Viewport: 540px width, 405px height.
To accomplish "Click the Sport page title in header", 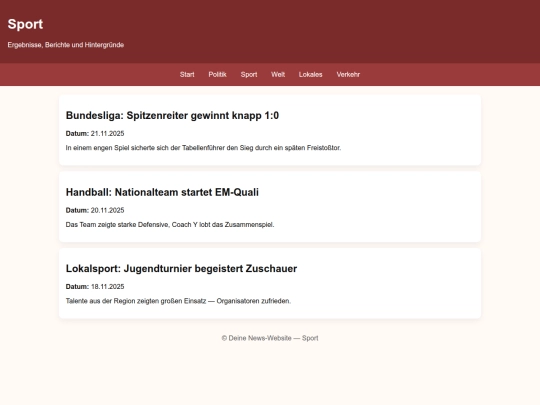I will click(x=25, y=24).
